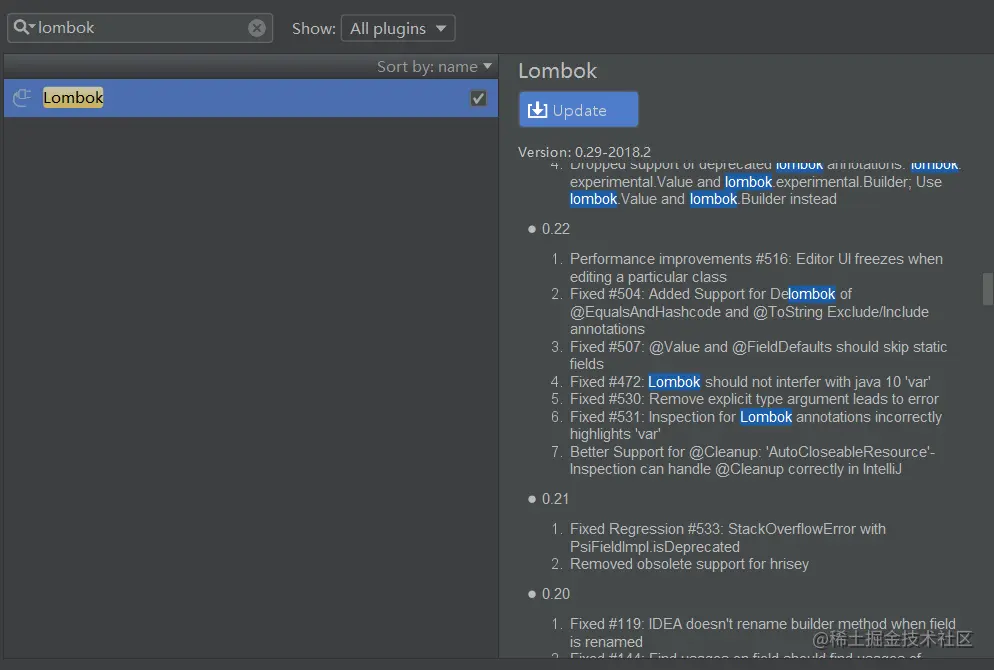Open the All plugins dropdown
This screenshot has width=994, height=670.
(398, 29)
